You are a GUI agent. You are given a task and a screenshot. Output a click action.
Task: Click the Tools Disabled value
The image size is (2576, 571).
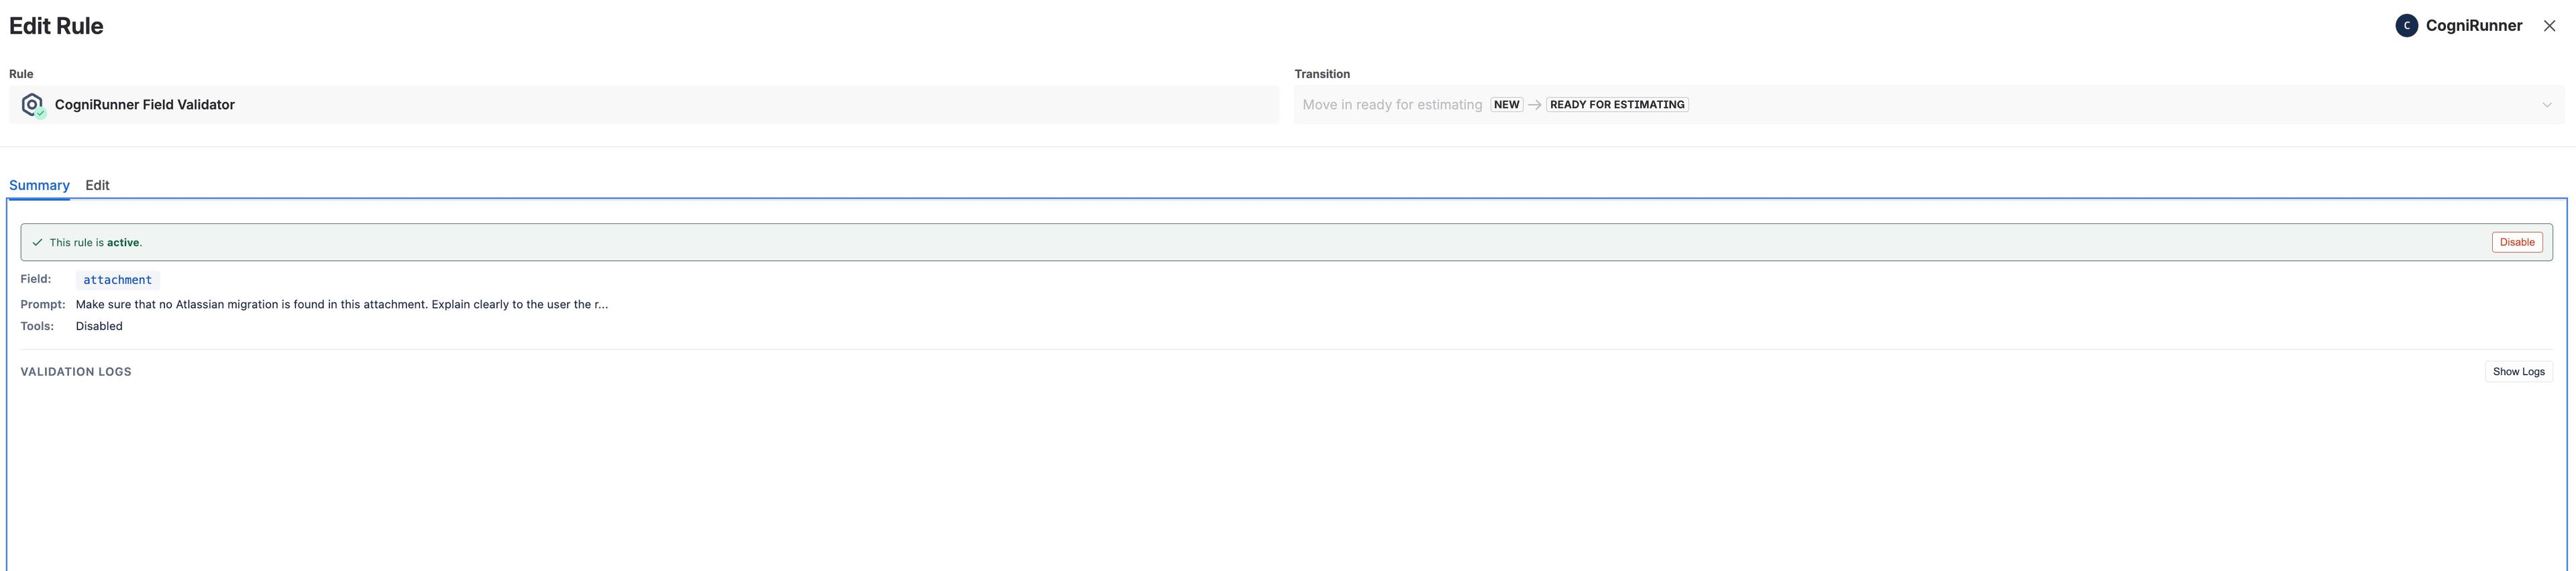point(99,327)
